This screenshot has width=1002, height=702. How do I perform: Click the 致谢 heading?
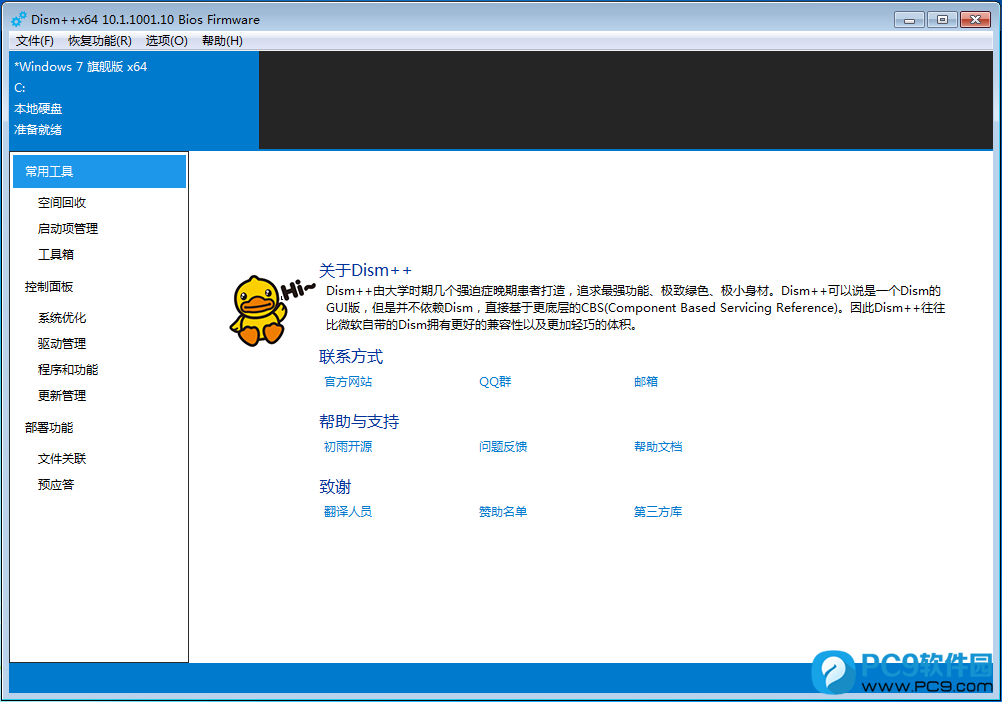[x=335, y=487]
